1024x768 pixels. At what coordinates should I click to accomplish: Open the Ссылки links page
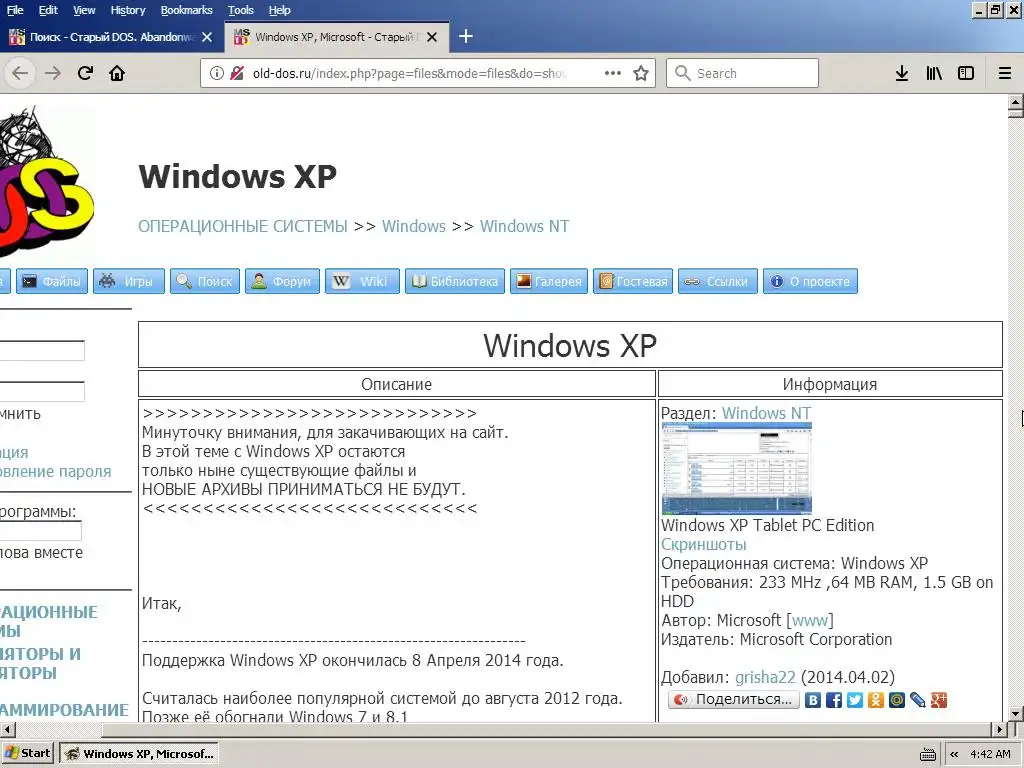click(x=718, y=281)
